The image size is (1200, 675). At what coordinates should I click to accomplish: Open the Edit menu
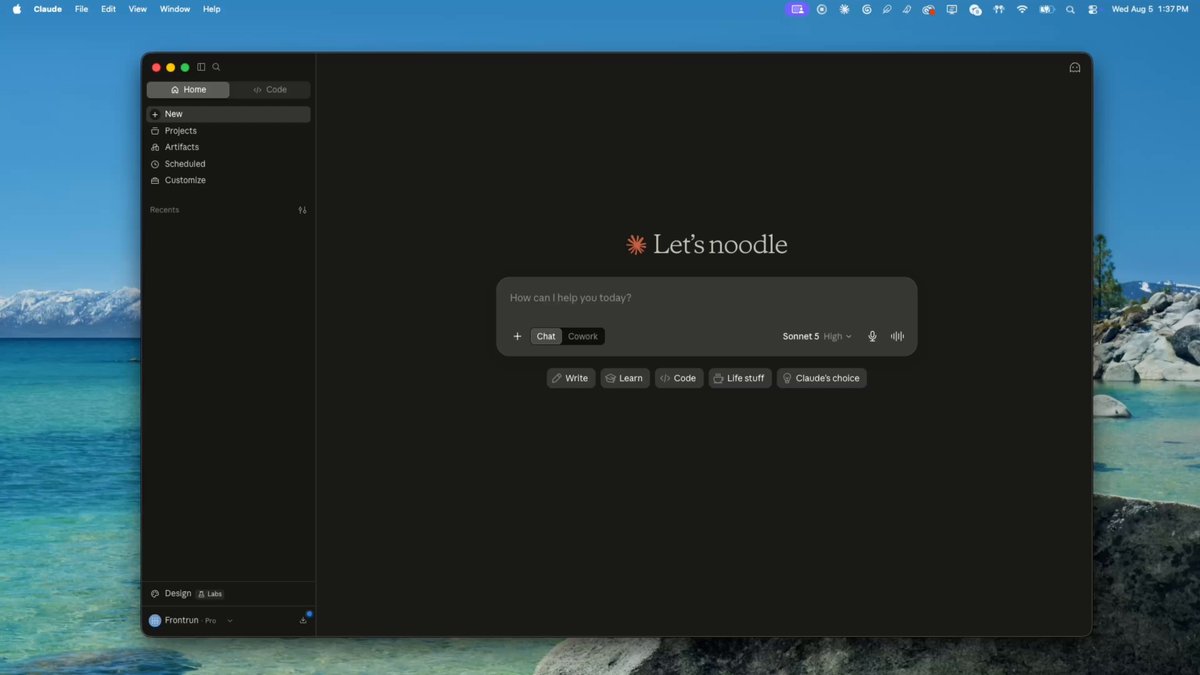(x=108, y=9)
